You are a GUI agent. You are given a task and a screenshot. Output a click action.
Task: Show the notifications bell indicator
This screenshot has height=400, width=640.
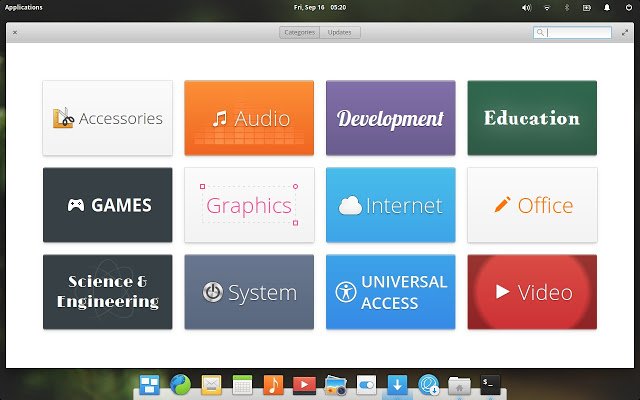(x=607, y=7)
